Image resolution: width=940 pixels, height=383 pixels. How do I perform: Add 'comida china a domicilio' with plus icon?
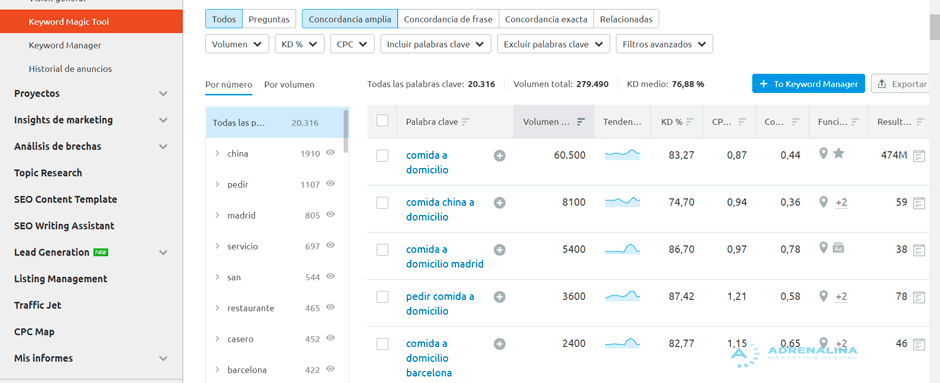point(499,203)
